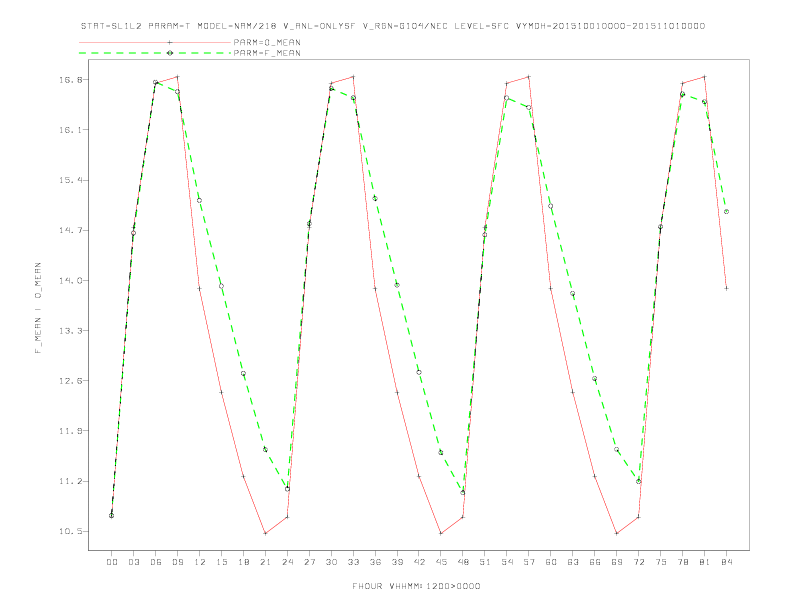
Task: Click y-axis tick label 15.4
Action: pos(69,180)
